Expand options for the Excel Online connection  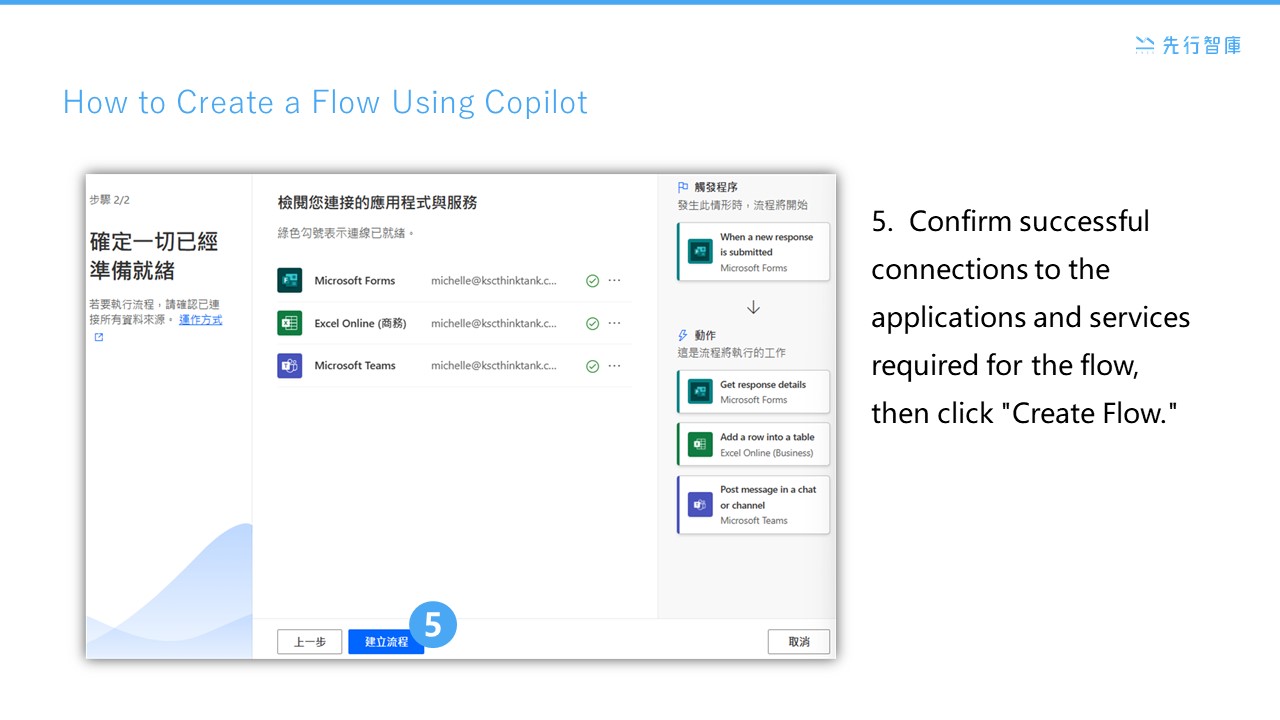pyautogui.click(x=614, y=323)
